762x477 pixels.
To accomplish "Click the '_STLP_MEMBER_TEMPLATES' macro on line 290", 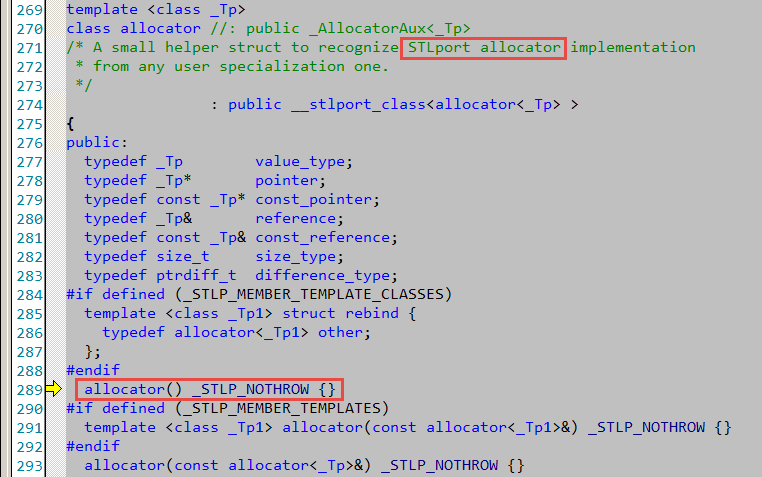I will point(282,409).
